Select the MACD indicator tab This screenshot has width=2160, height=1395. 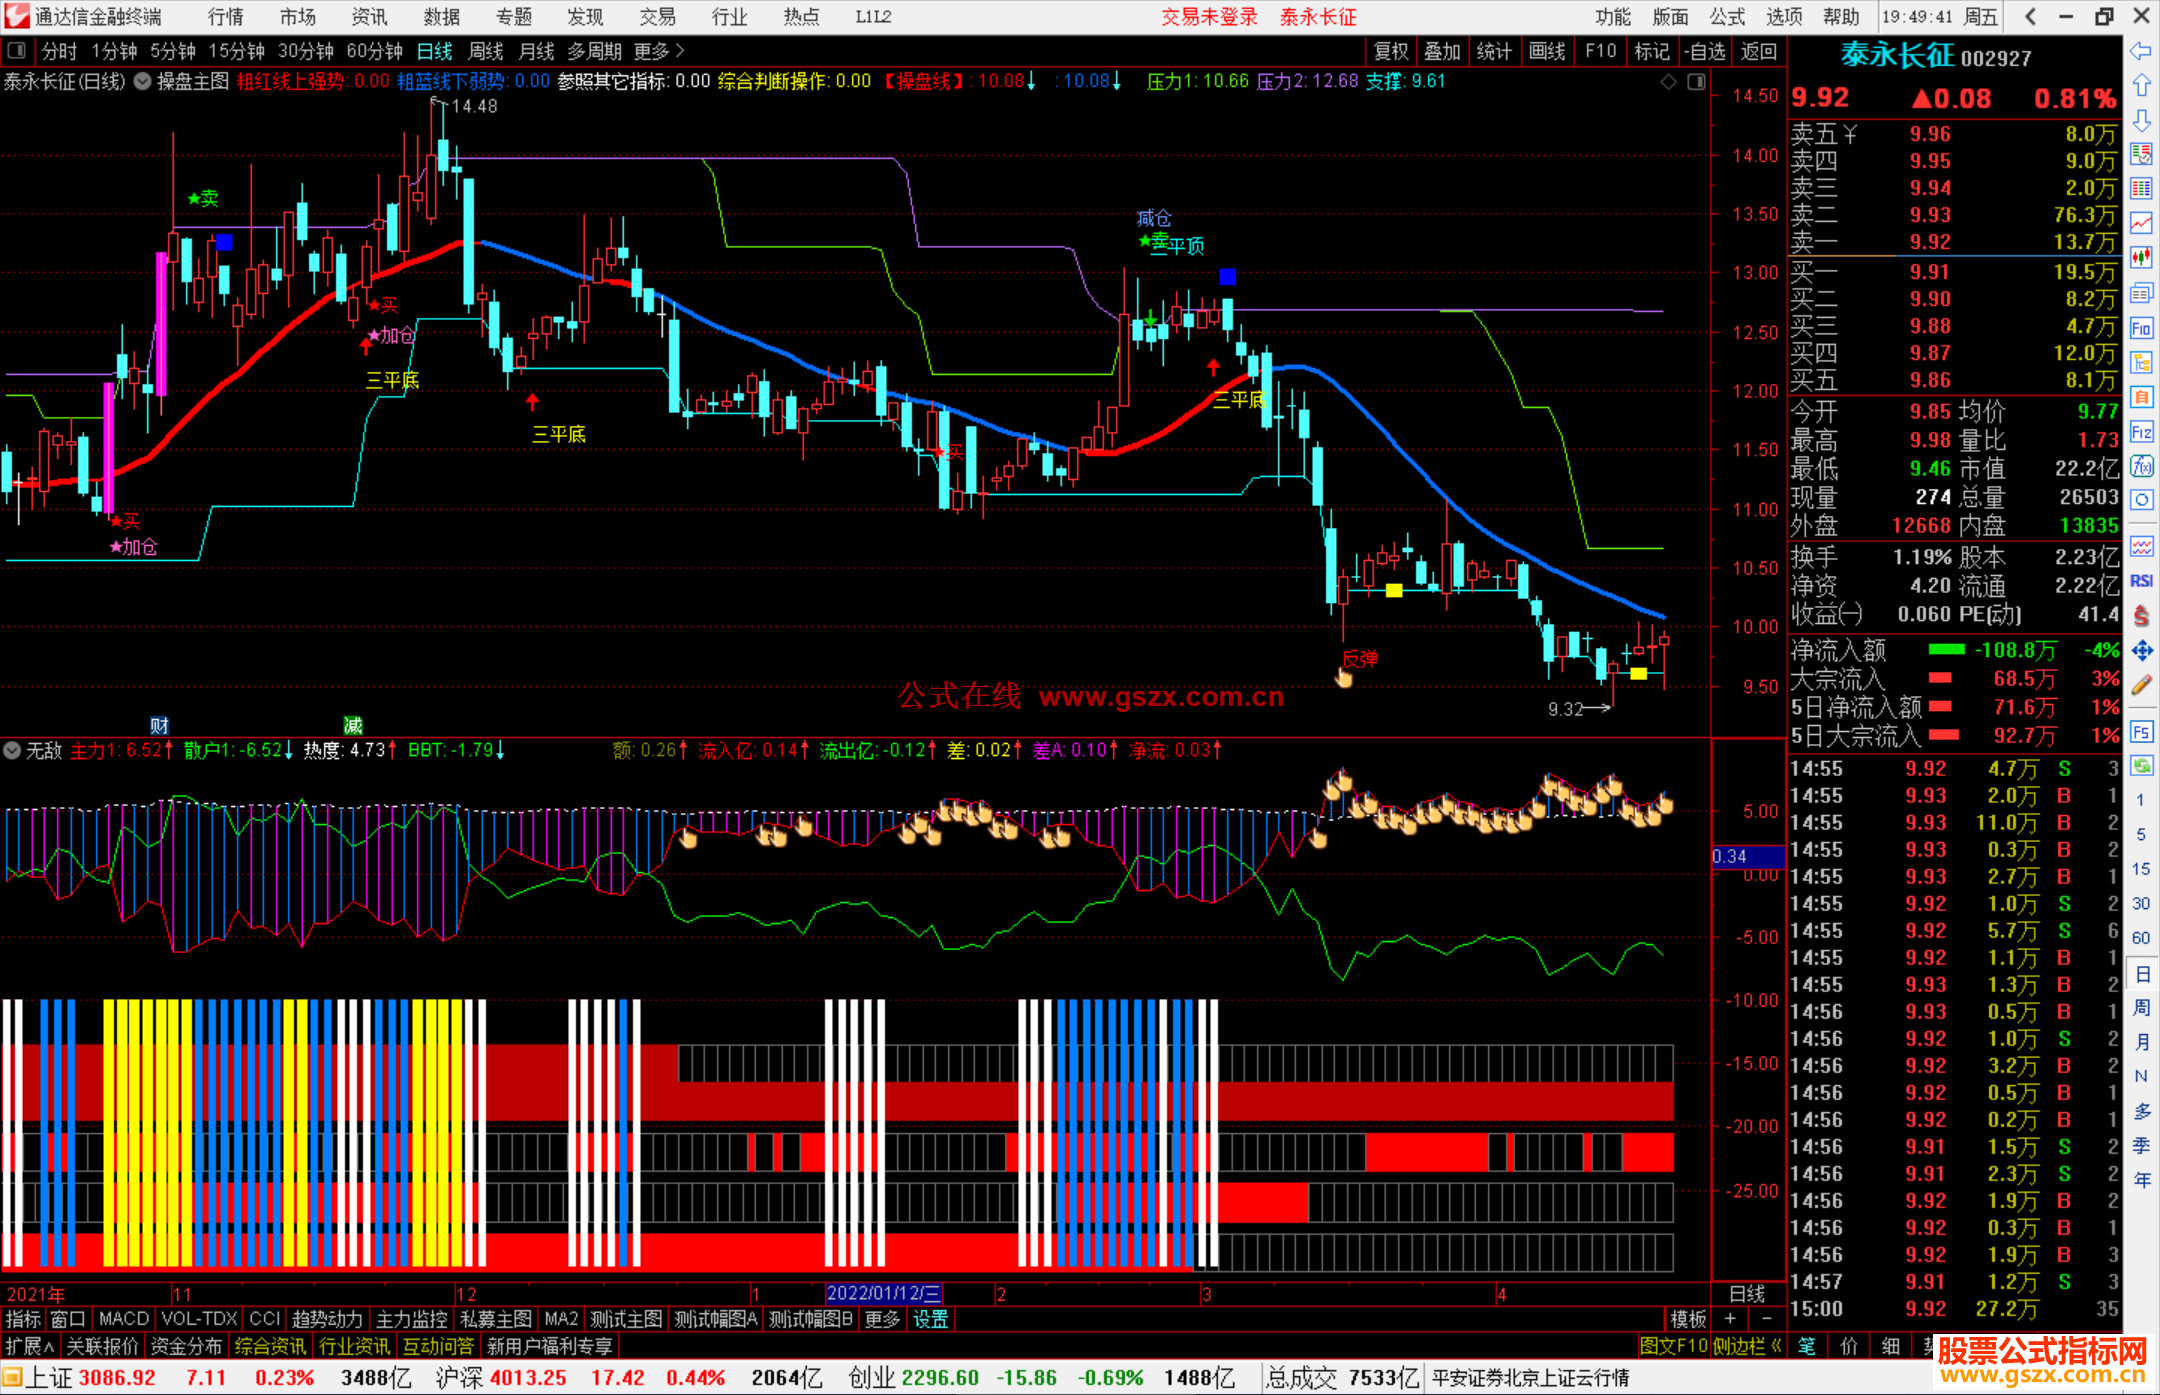pyautogui.click(x=124, y=1320)
